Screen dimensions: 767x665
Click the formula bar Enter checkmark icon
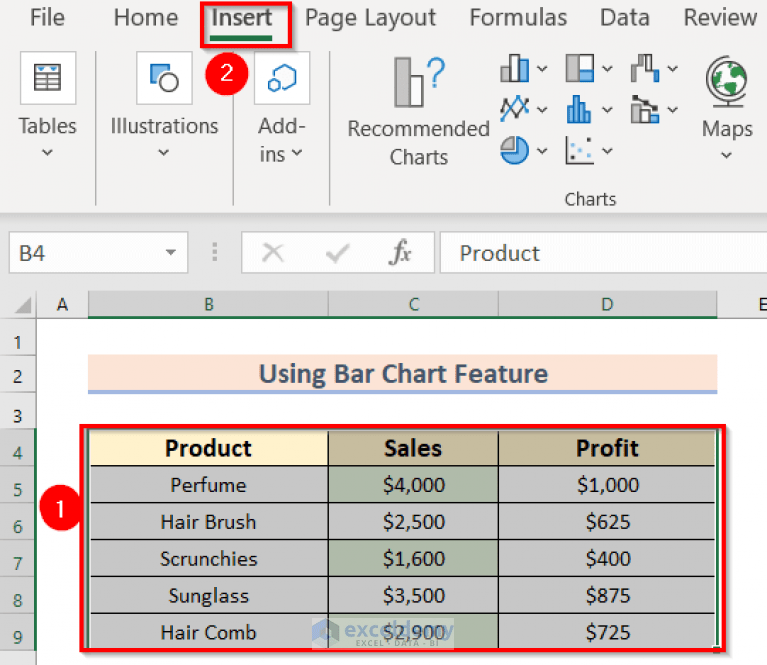tap(337, 253)
